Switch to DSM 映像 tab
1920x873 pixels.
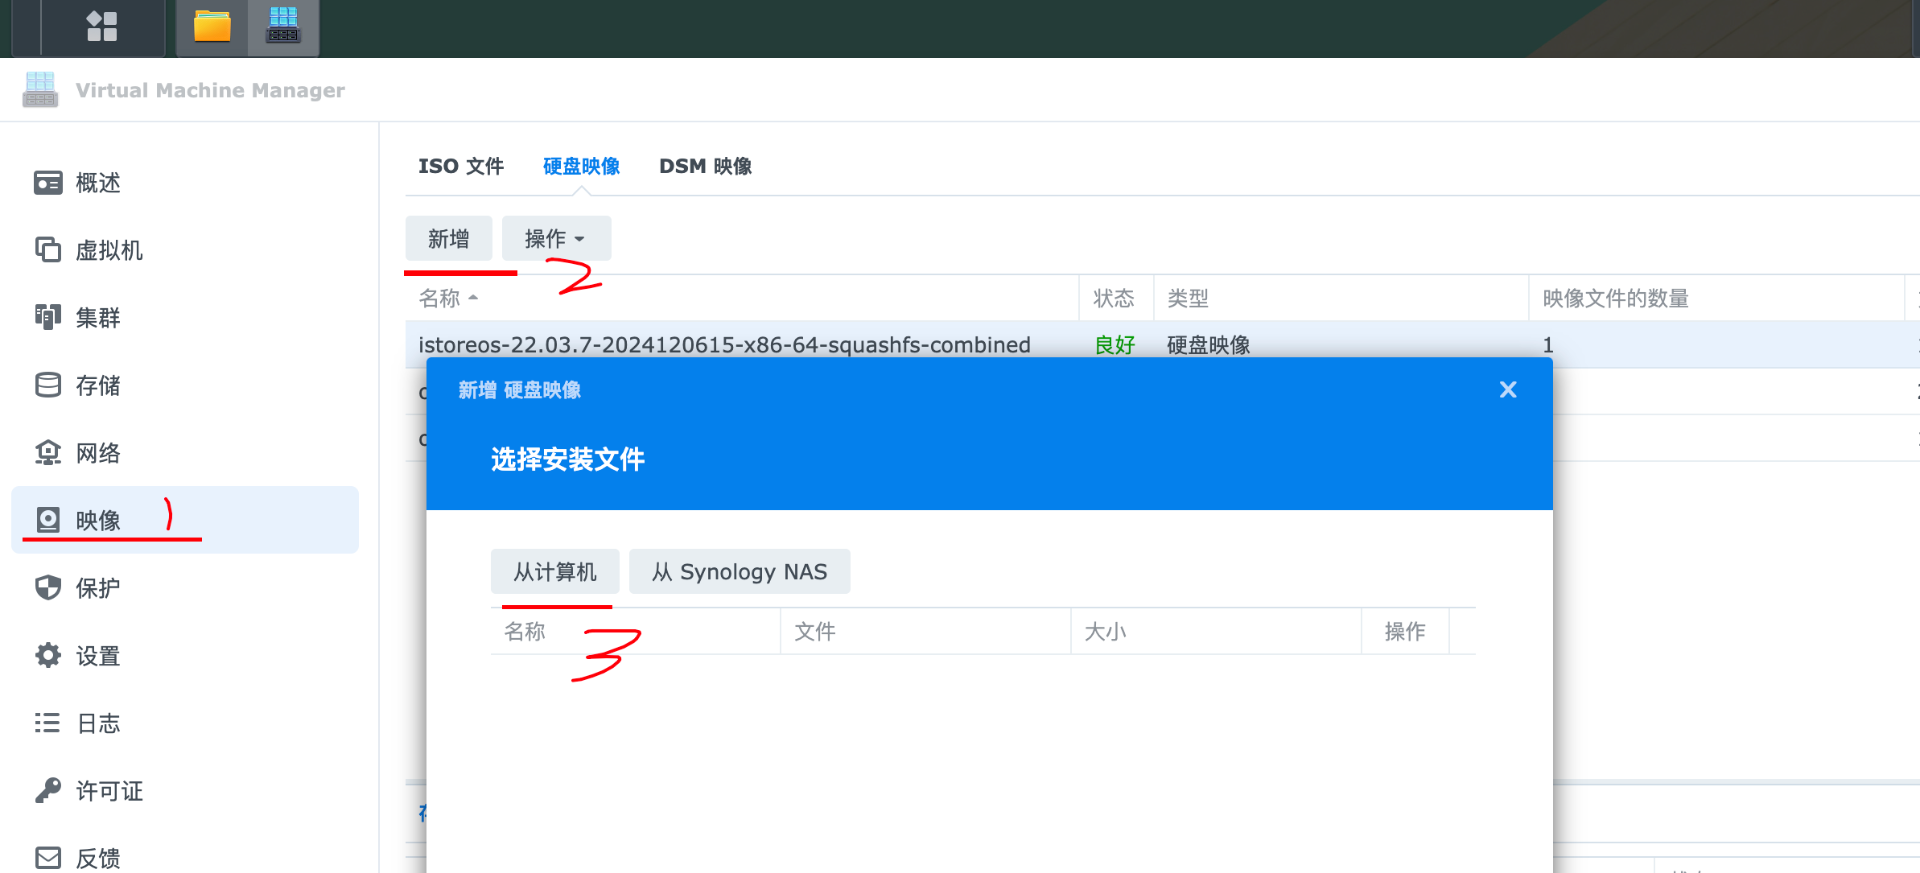705,166
